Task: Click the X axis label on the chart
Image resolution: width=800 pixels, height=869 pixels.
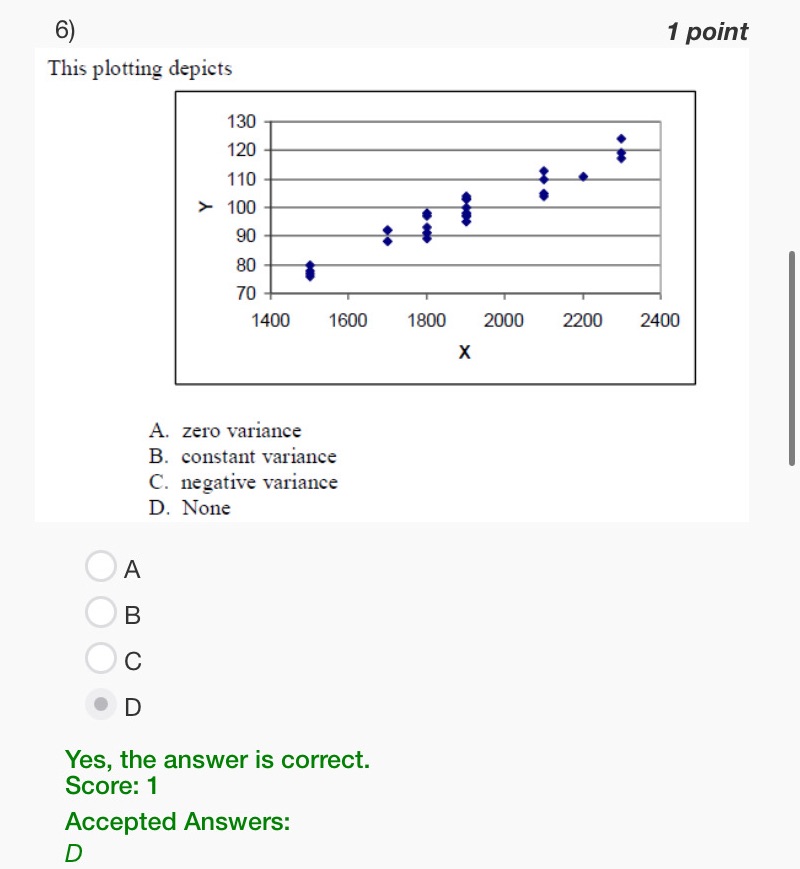Action: (x=463, y=352)
